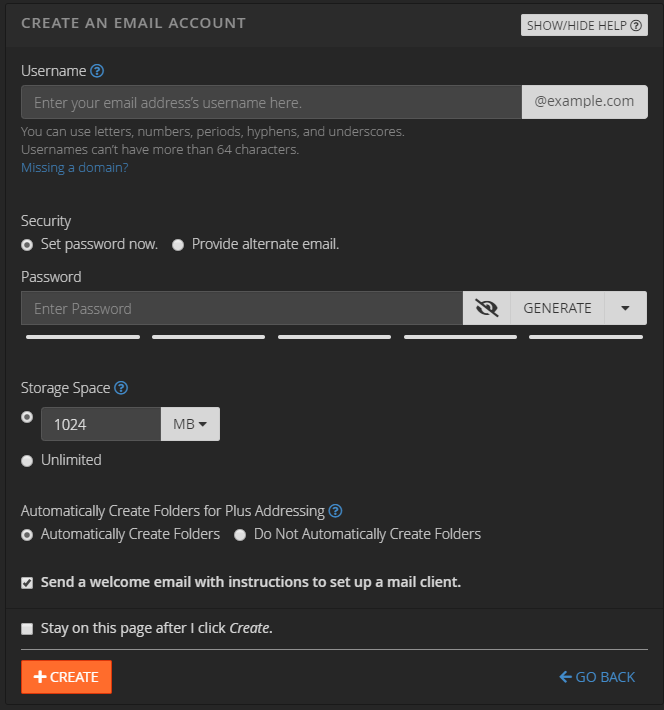This screenshot has height=710, width=664.
Task: Click the Username help icon
Action: pos(97,71)
